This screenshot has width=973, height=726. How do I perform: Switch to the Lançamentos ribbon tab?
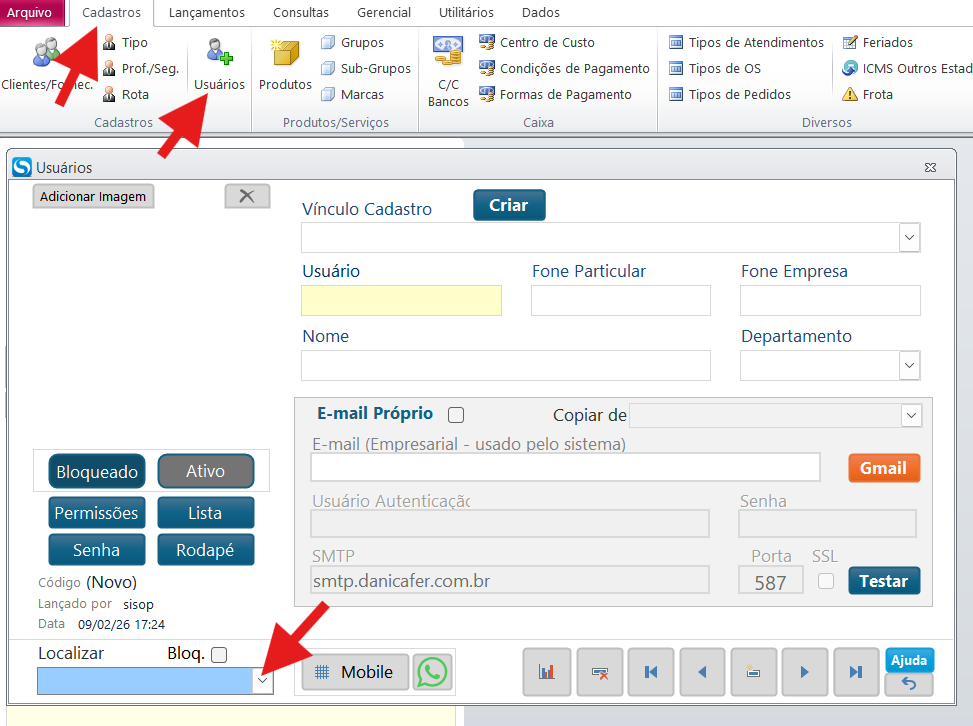206,13
